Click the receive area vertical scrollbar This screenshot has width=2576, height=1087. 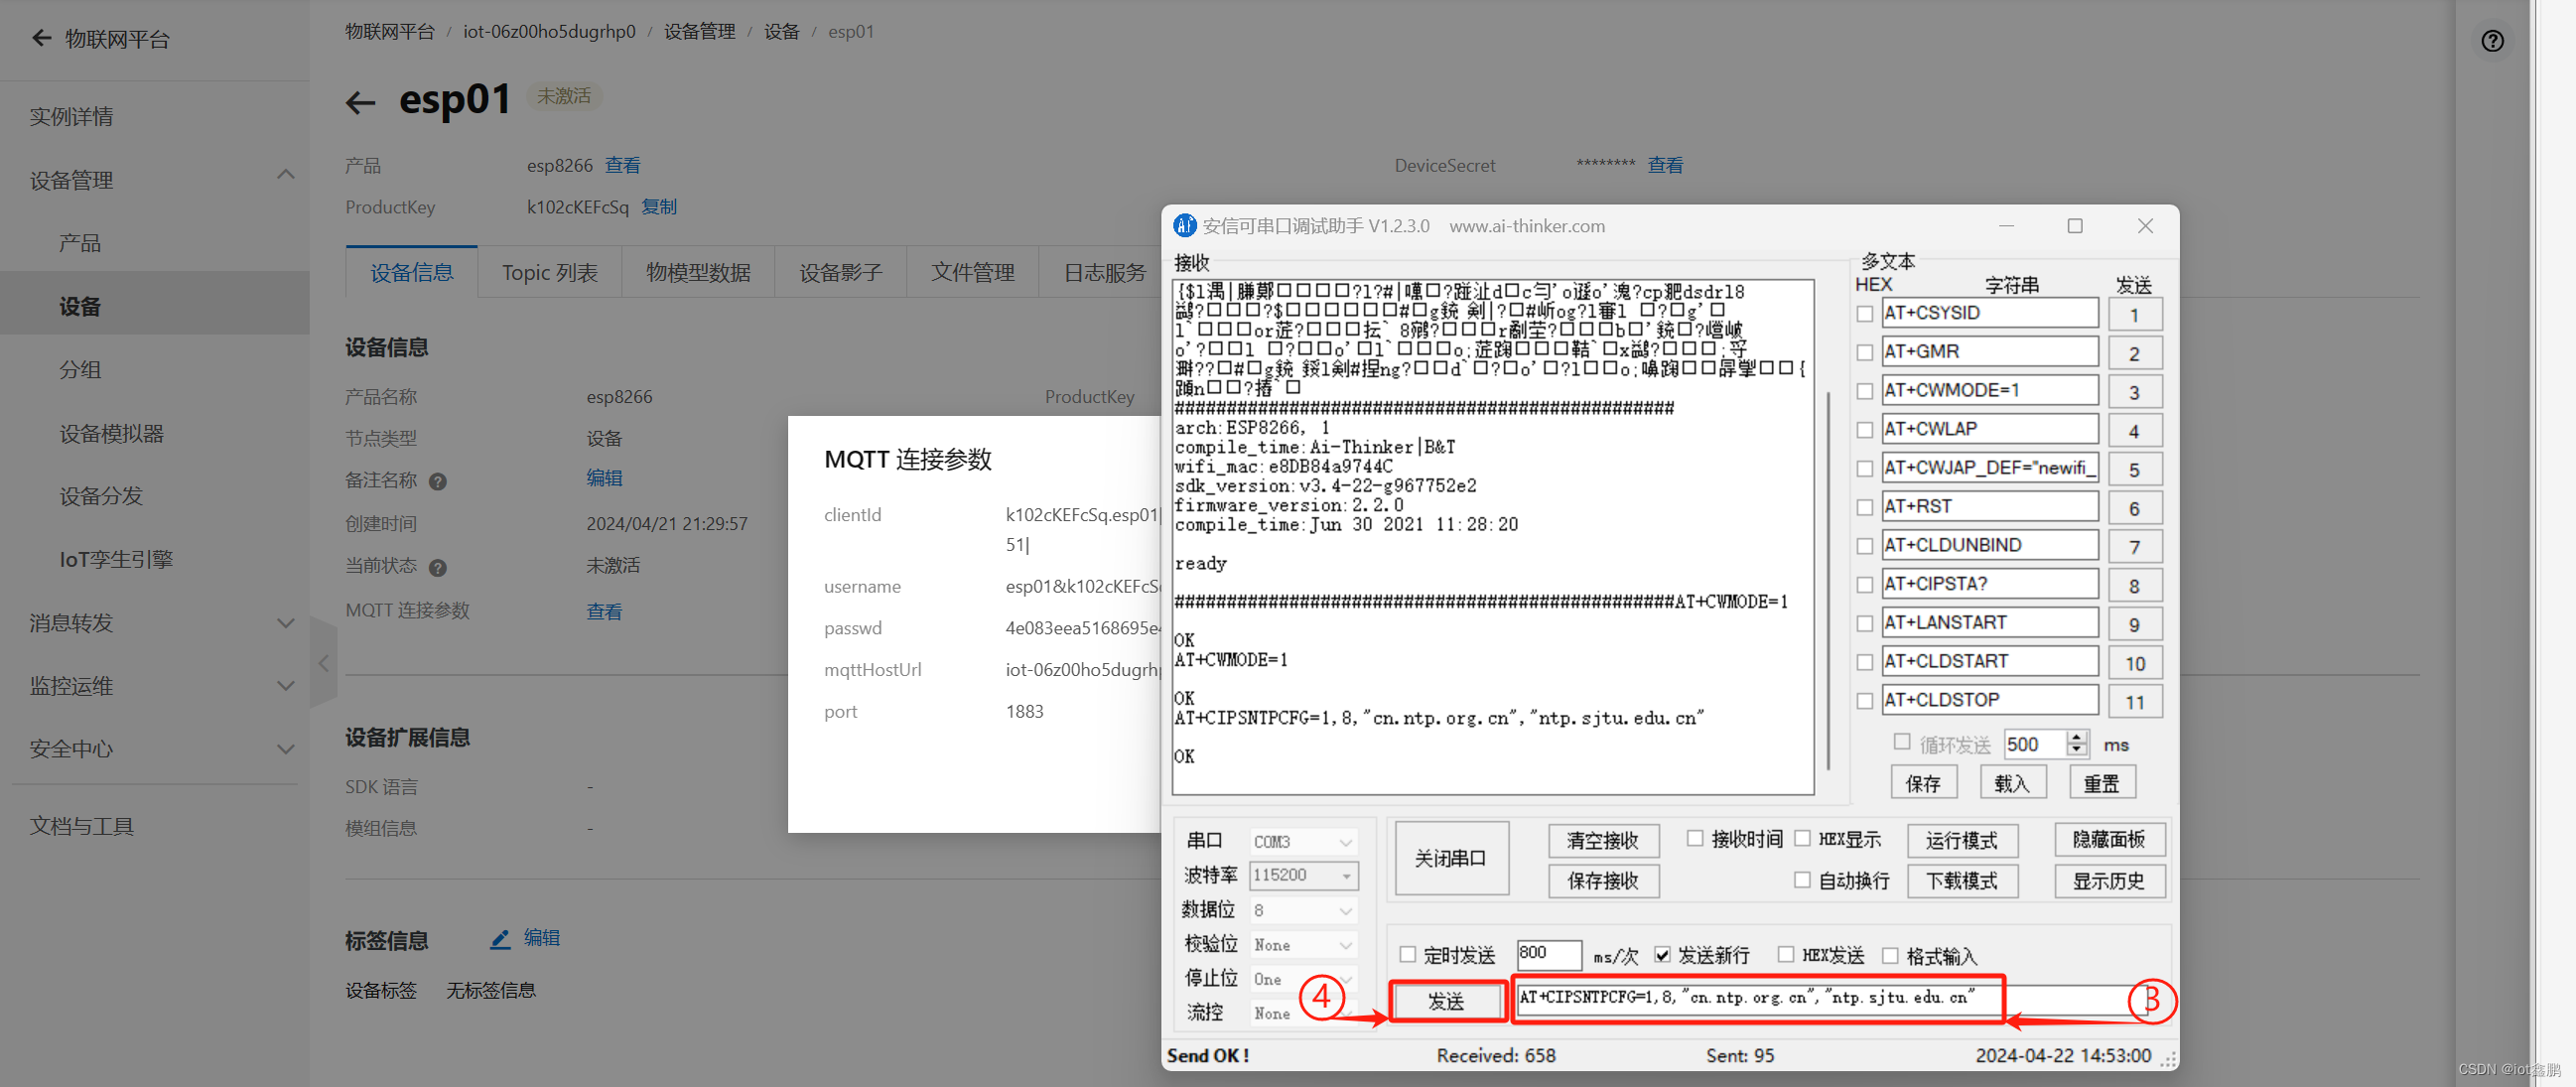(x=1827, y=580)
